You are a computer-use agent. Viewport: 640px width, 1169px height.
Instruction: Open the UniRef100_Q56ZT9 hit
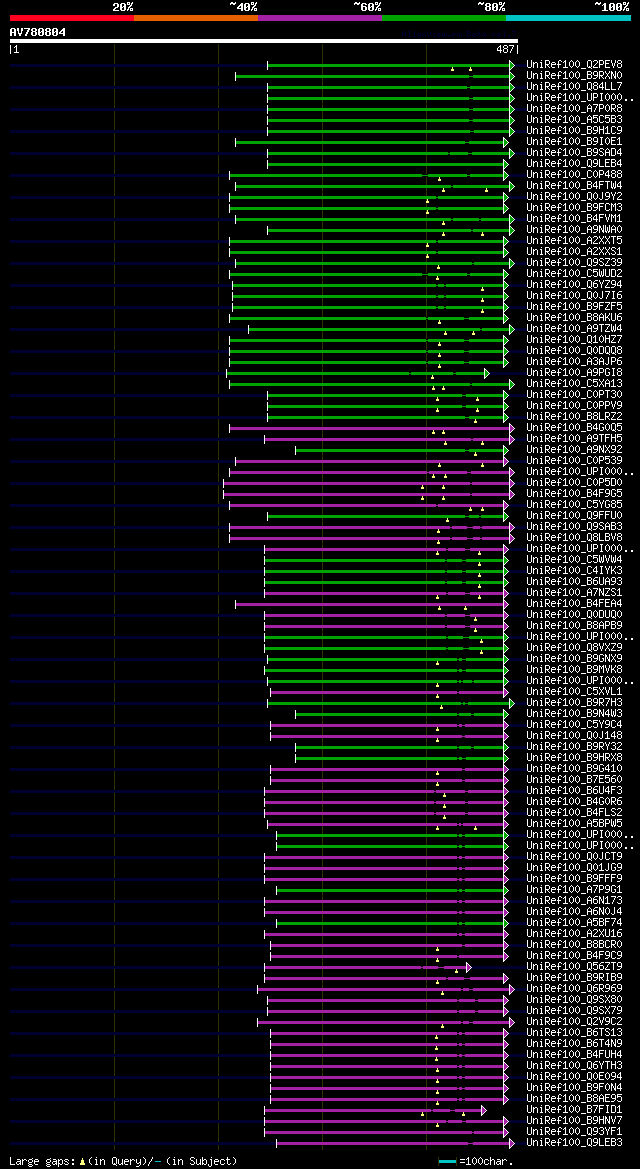[x=574, y=966]
